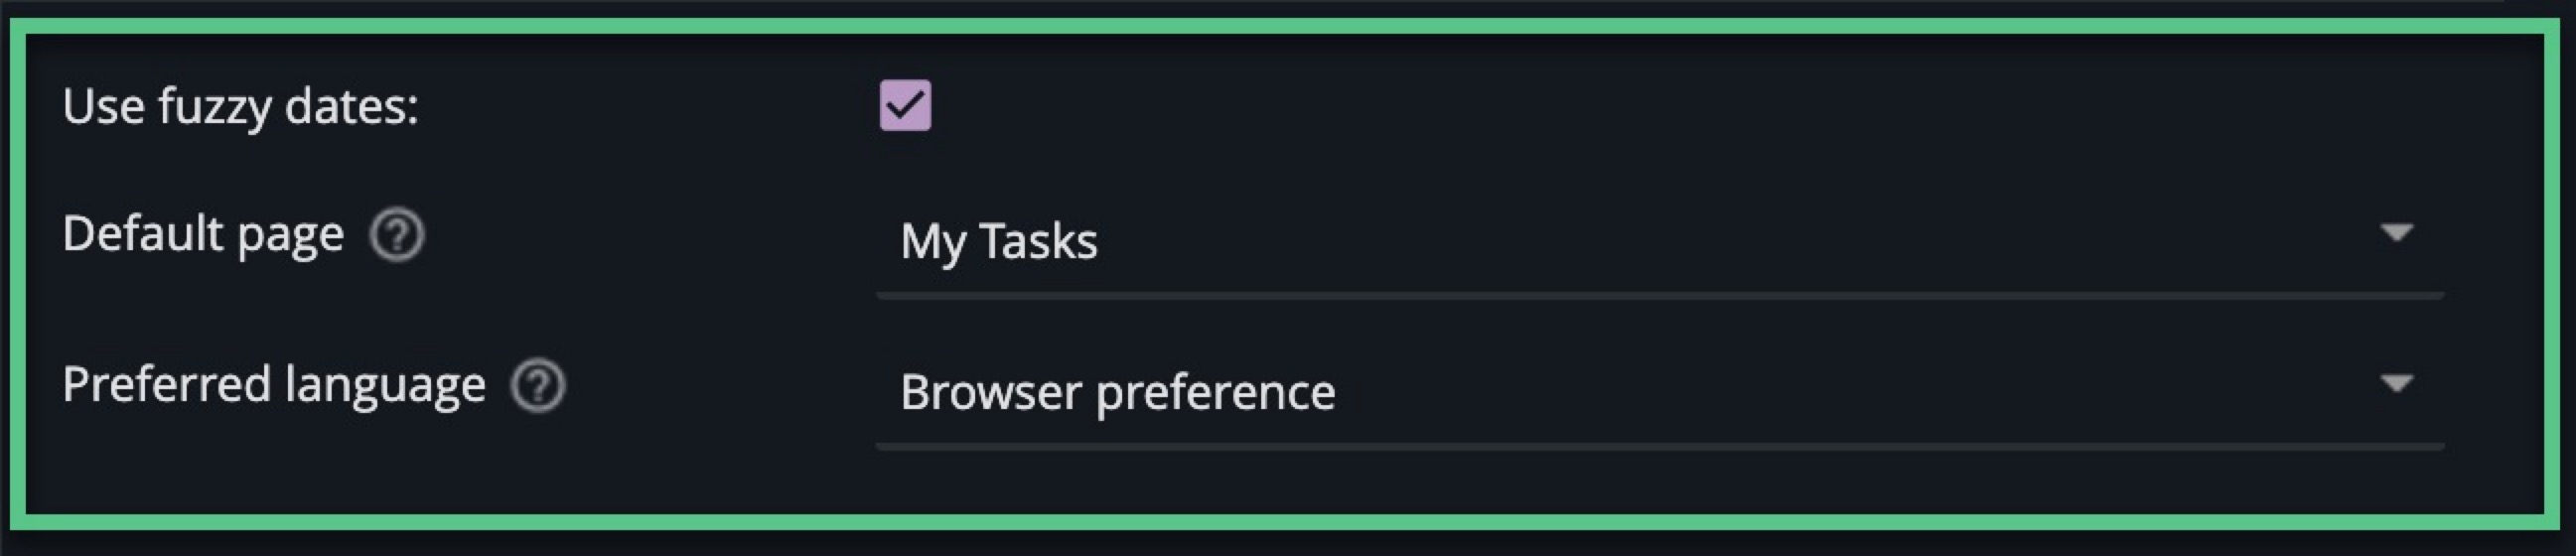
Task: Show help for Preferred language setting
Action: pos(538,386)
